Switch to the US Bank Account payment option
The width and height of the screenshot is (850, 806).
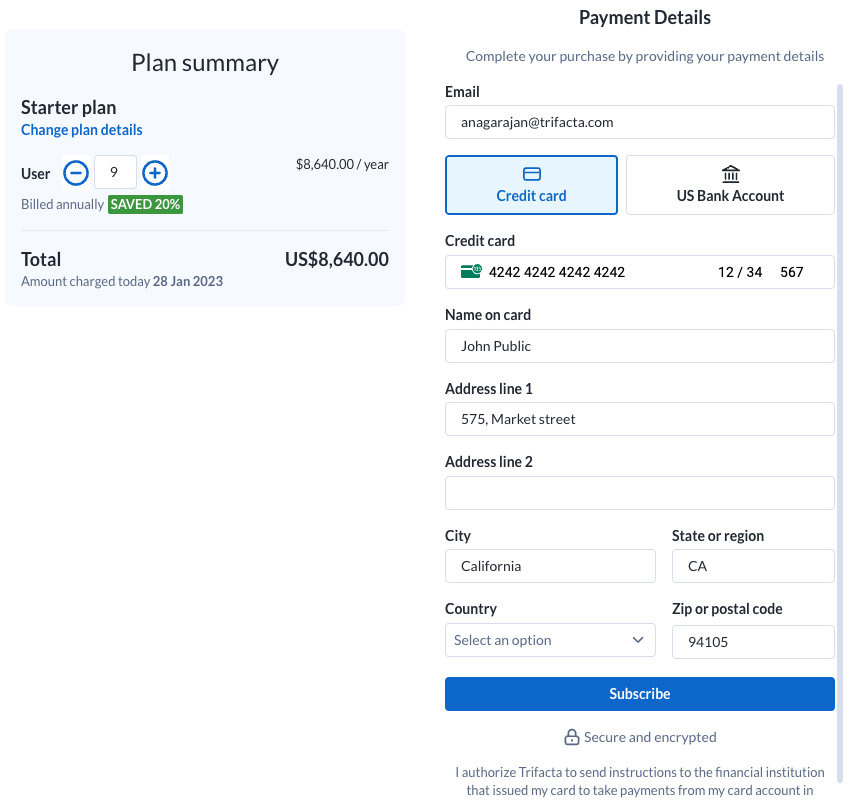pos(730,185)
